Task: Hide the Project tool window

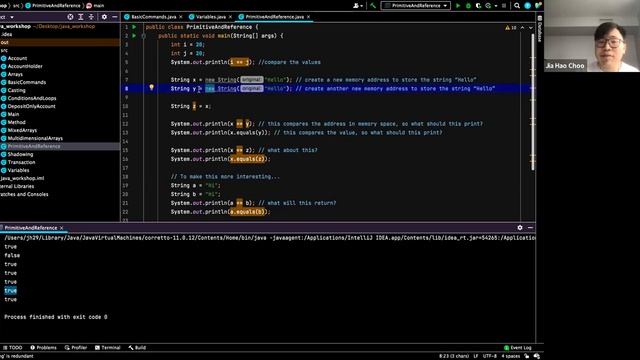Action: 115,17
